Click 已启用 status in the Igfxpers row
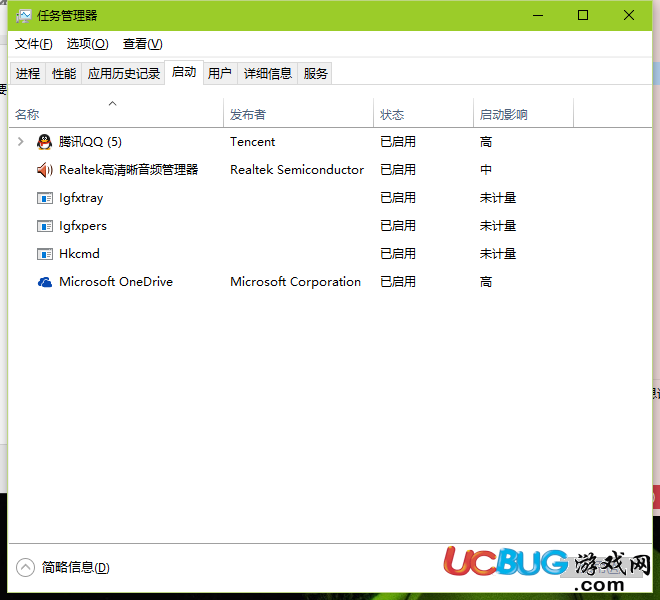Viewport: 660px width, 600px height. click(x=398, y=226)
